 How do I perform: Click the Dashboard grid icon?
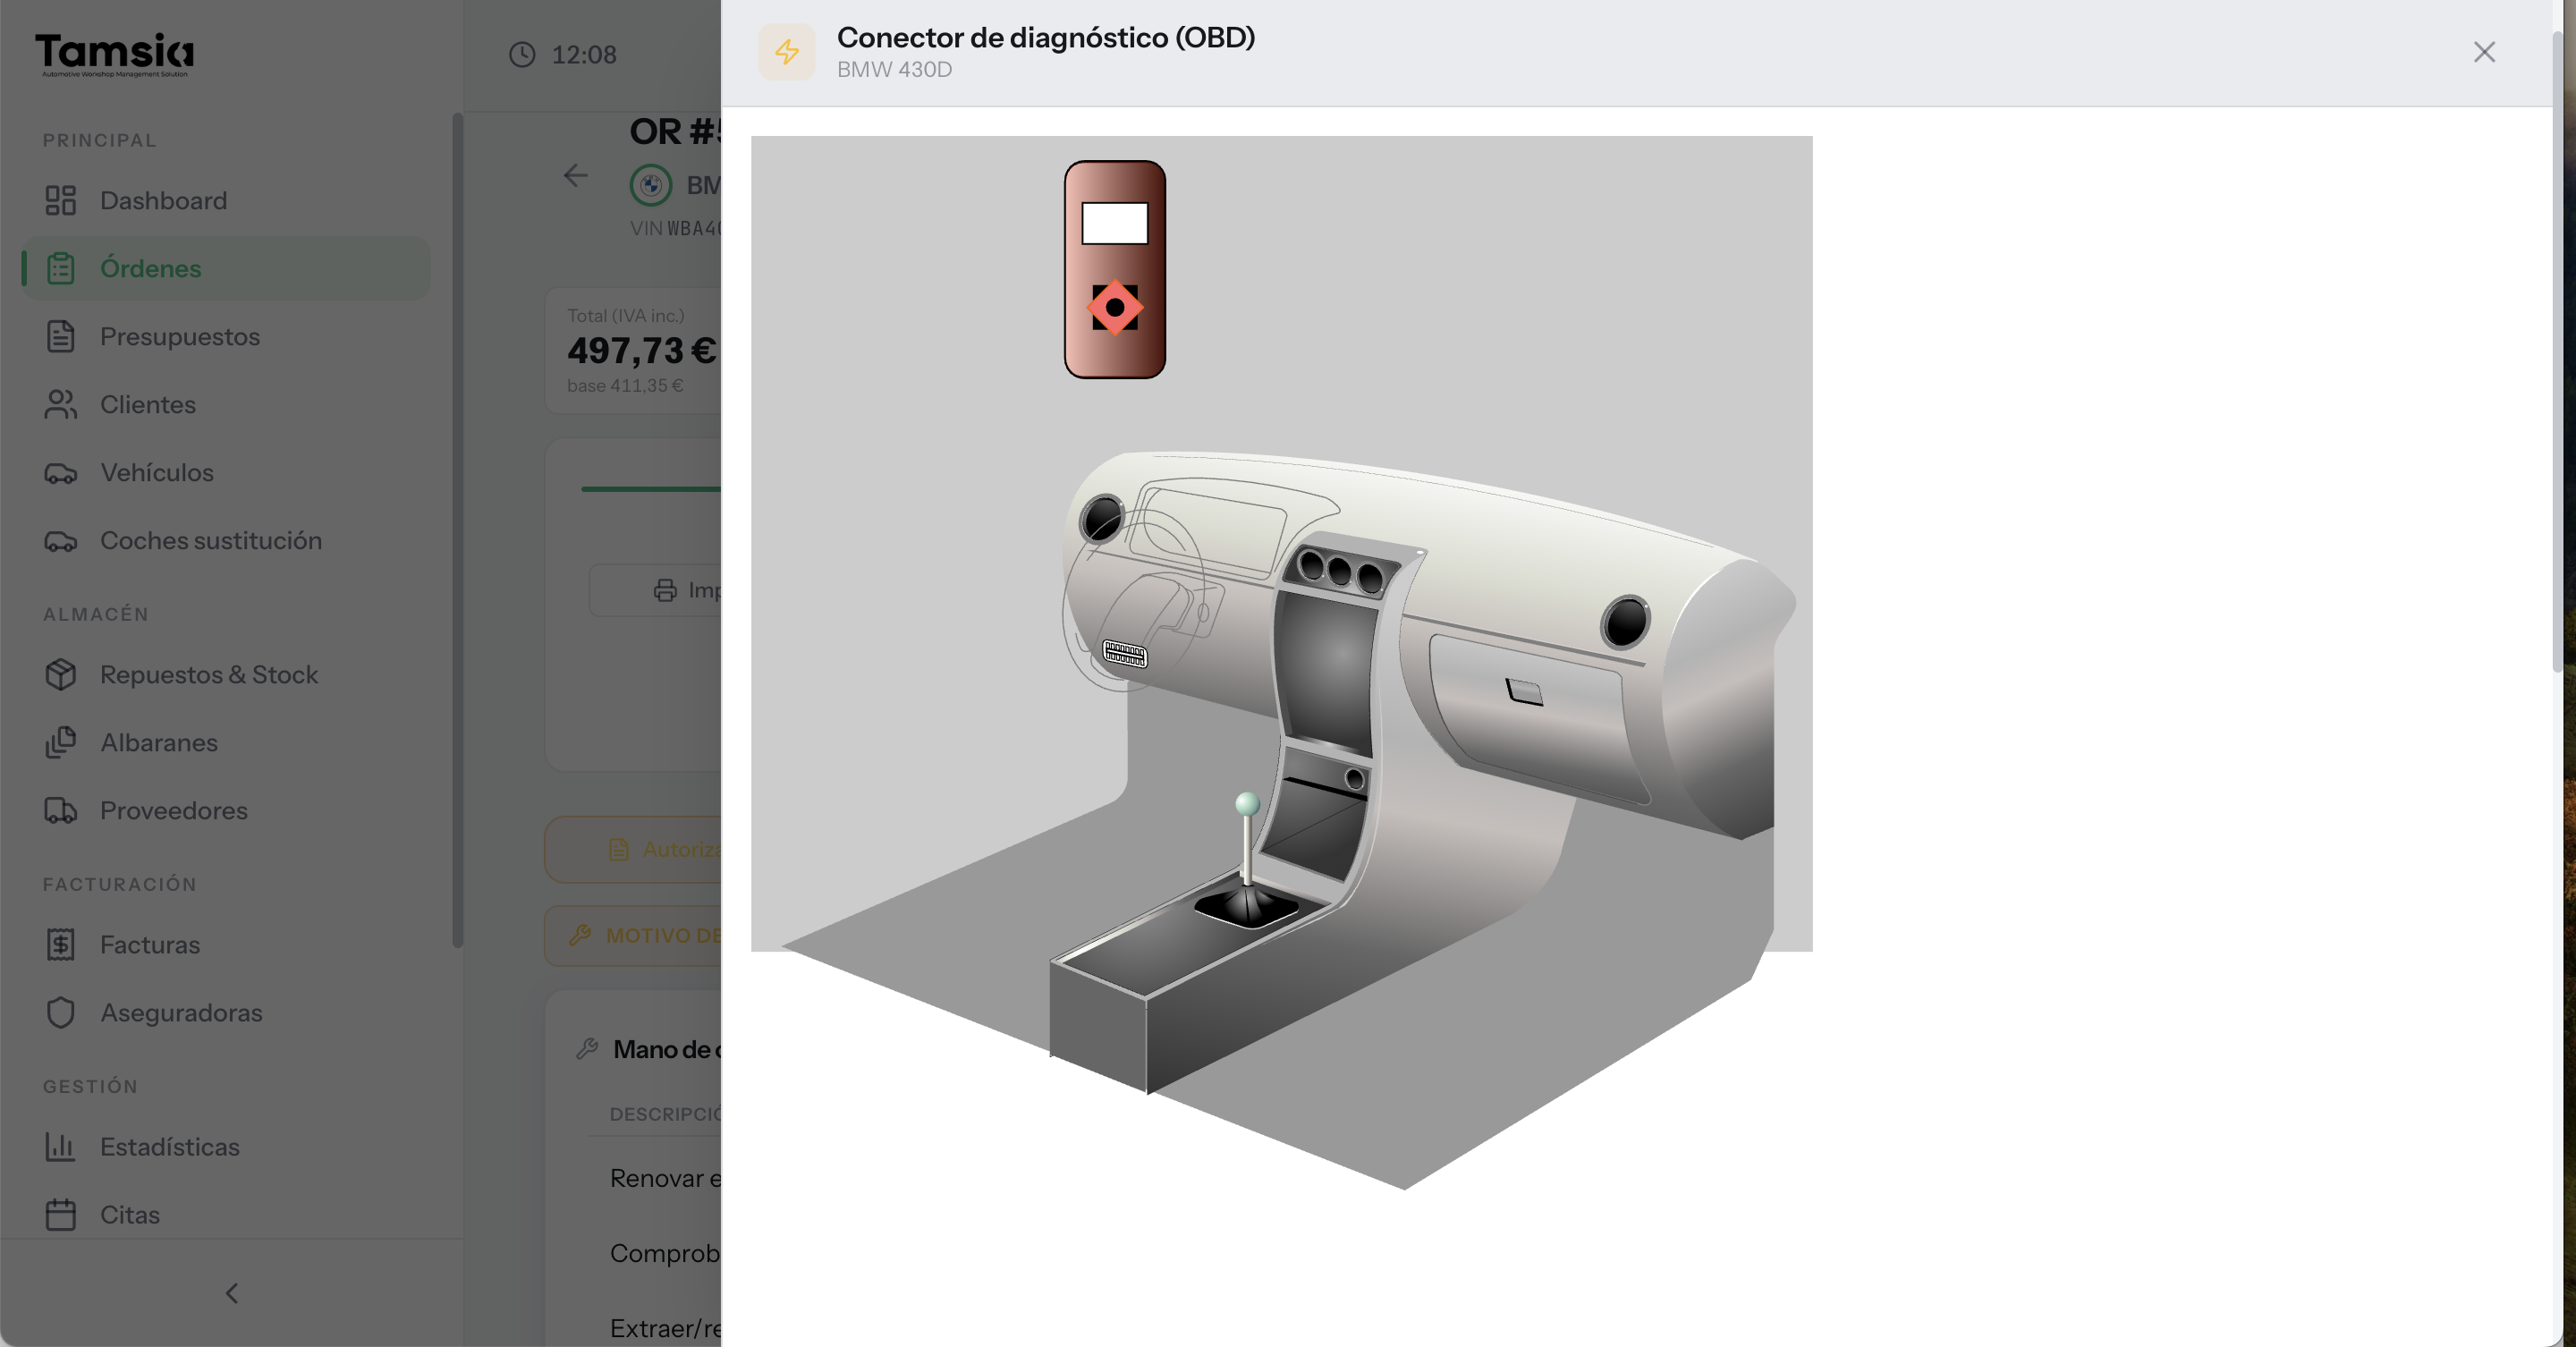[x=60, y=201]
